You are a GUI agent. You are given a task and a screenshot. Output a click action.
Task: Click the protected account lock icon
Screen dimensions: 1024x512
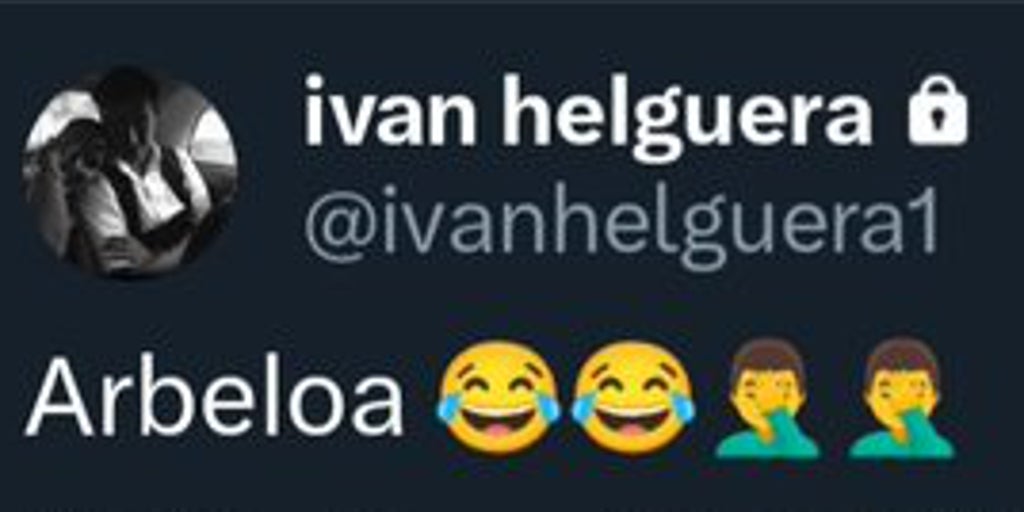tap(937, 110)
